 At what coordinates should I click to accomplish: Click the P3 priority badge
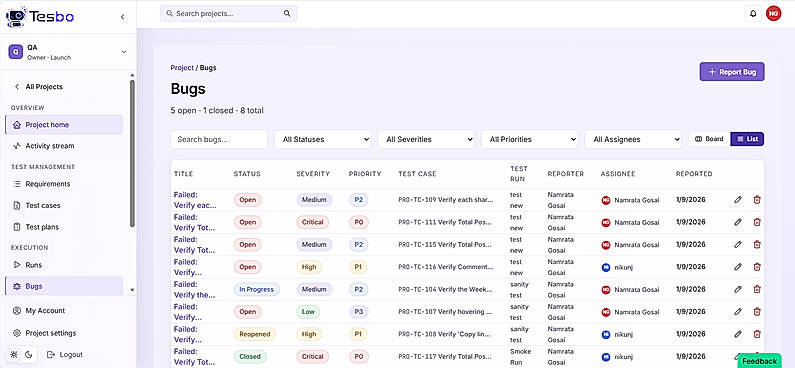click(x=358, y=312)
